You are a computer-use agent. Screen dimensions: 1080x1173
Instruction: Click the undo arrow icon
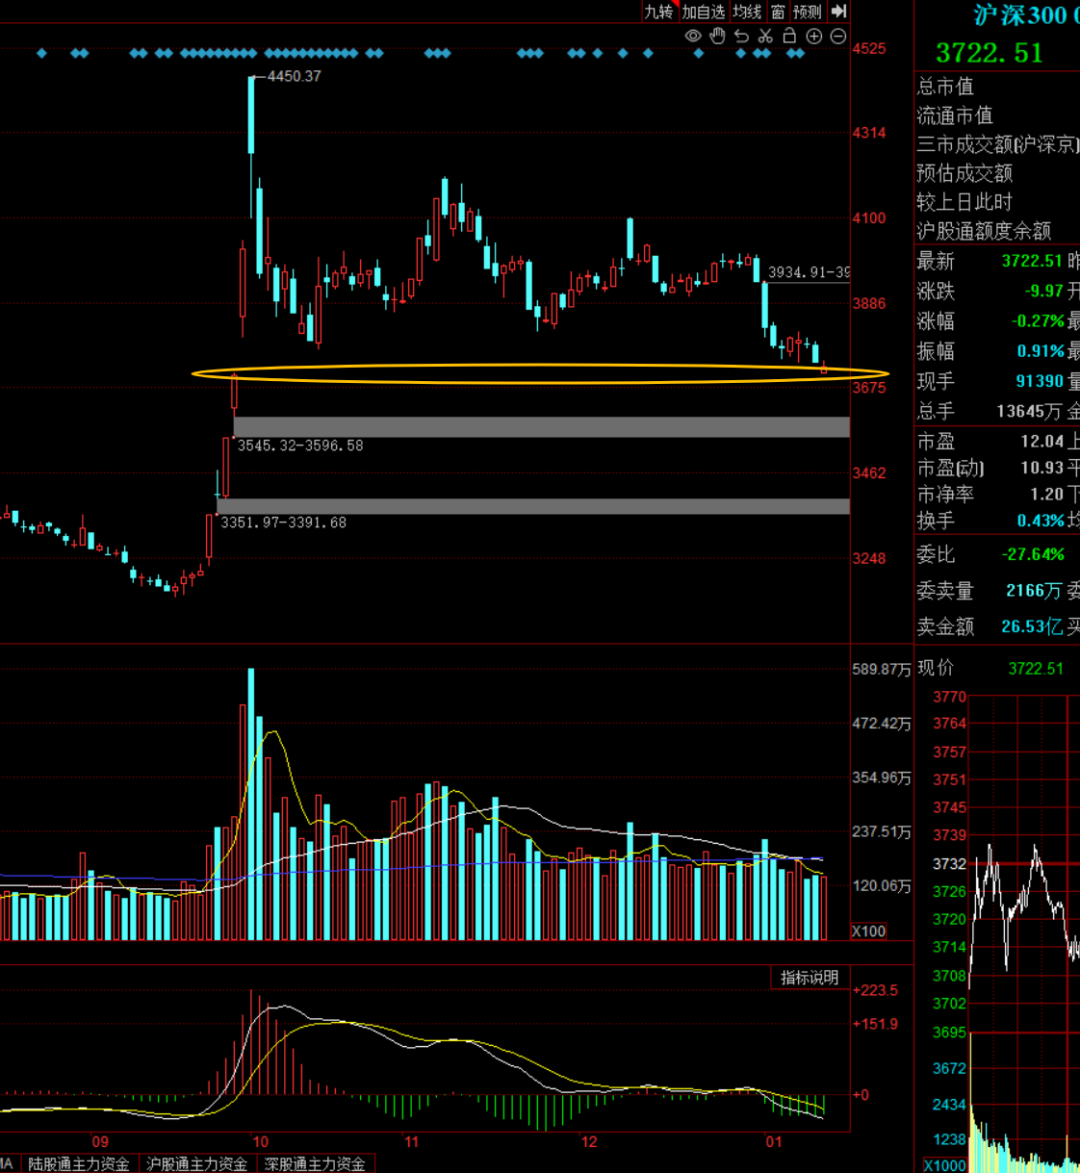[x=741, y=36]
